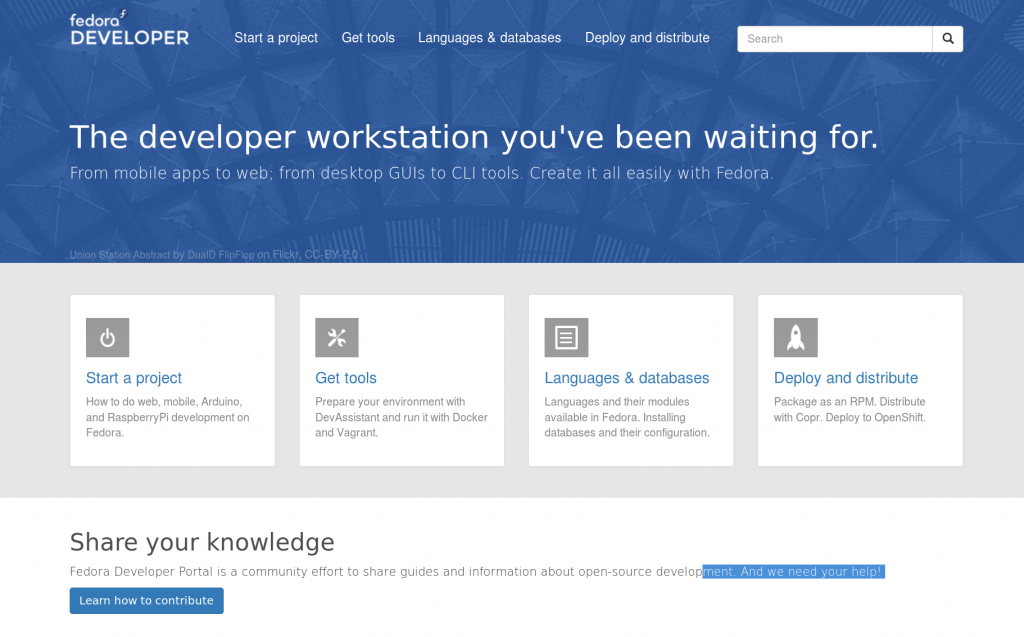Image resolution: width=1024 pixels, height=637 pixels.
Task: Open the Get tools card heading link
Action: click(345, 378)
